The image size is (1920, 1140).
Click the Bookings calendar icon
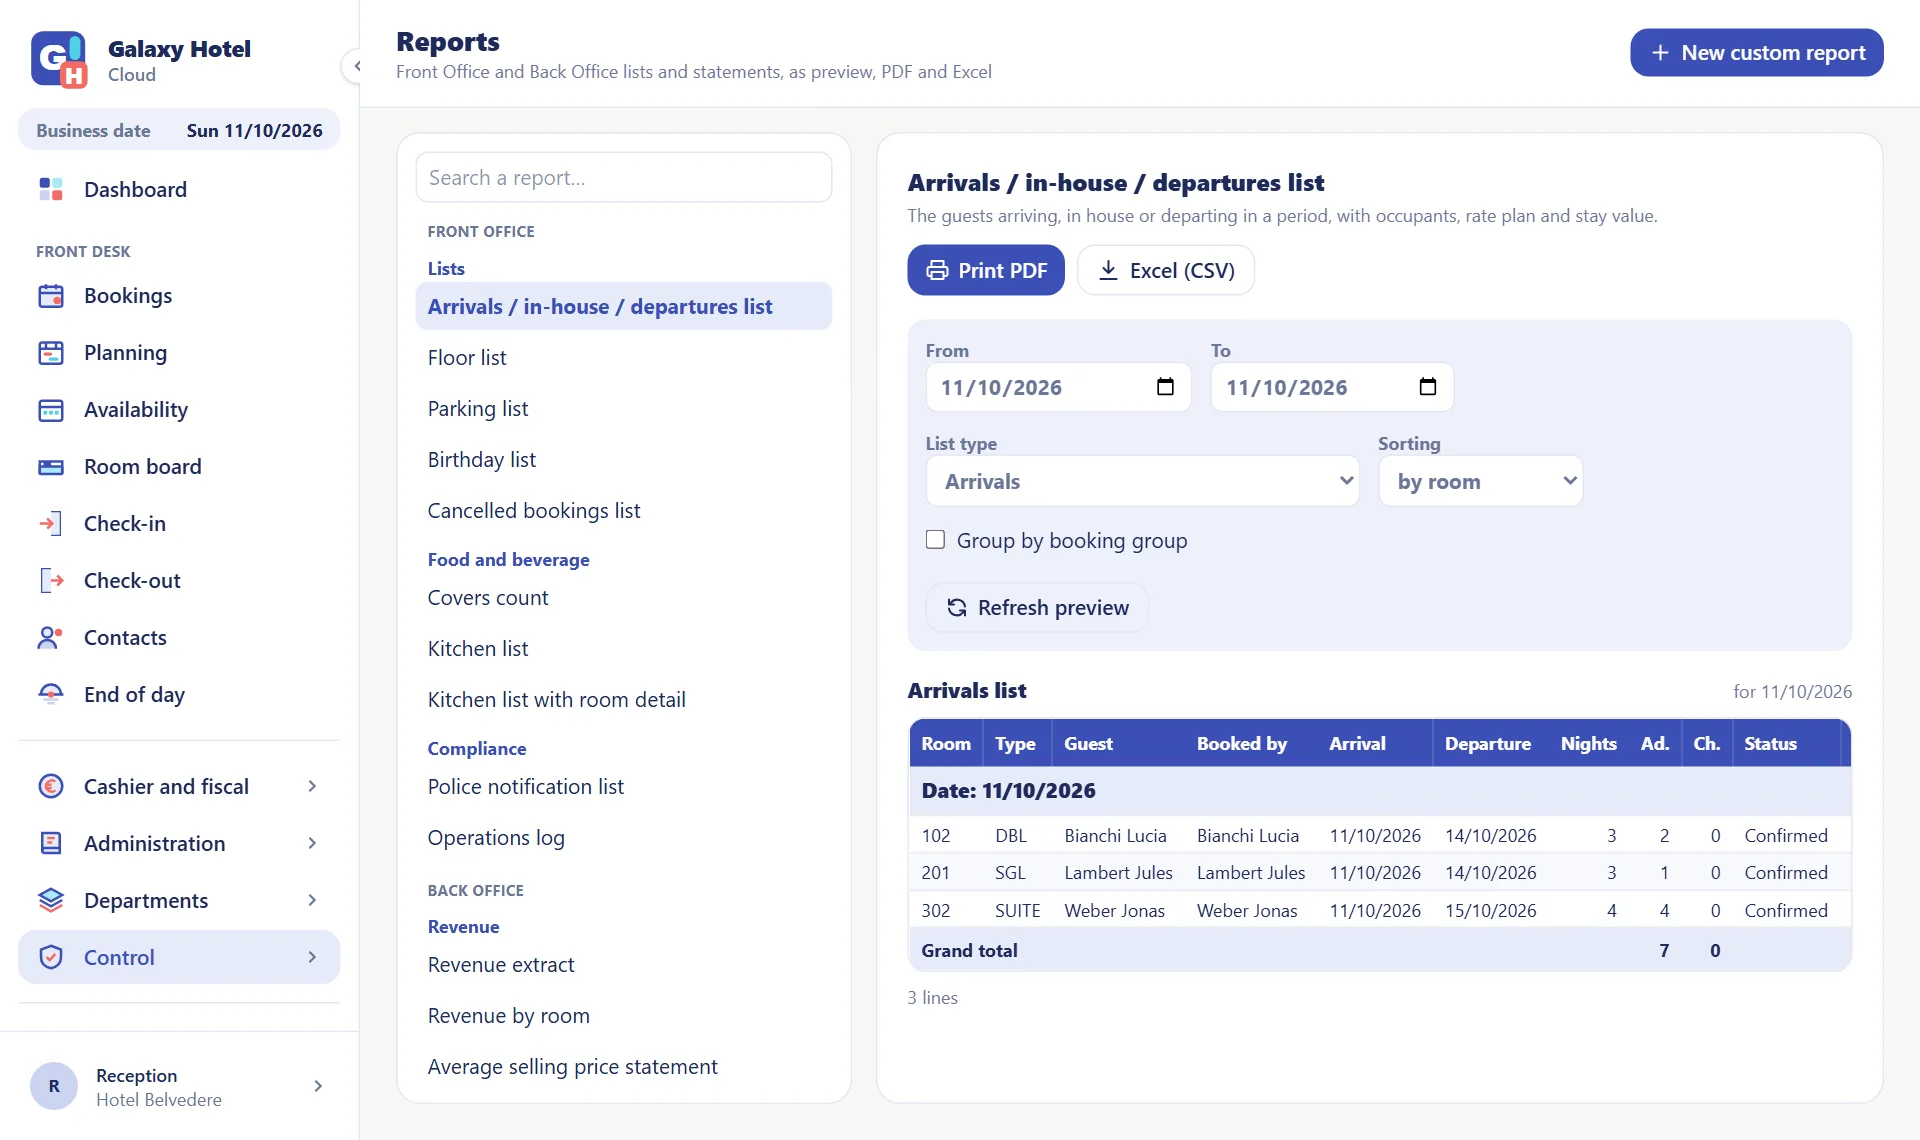51,296
